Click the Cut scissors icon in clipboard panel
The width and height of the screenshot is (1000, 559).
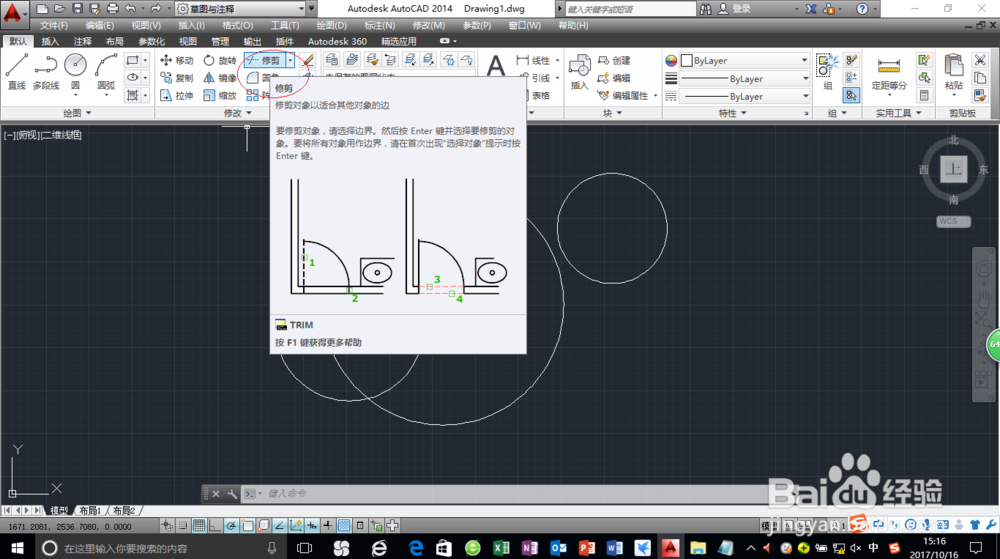[980, 60]
